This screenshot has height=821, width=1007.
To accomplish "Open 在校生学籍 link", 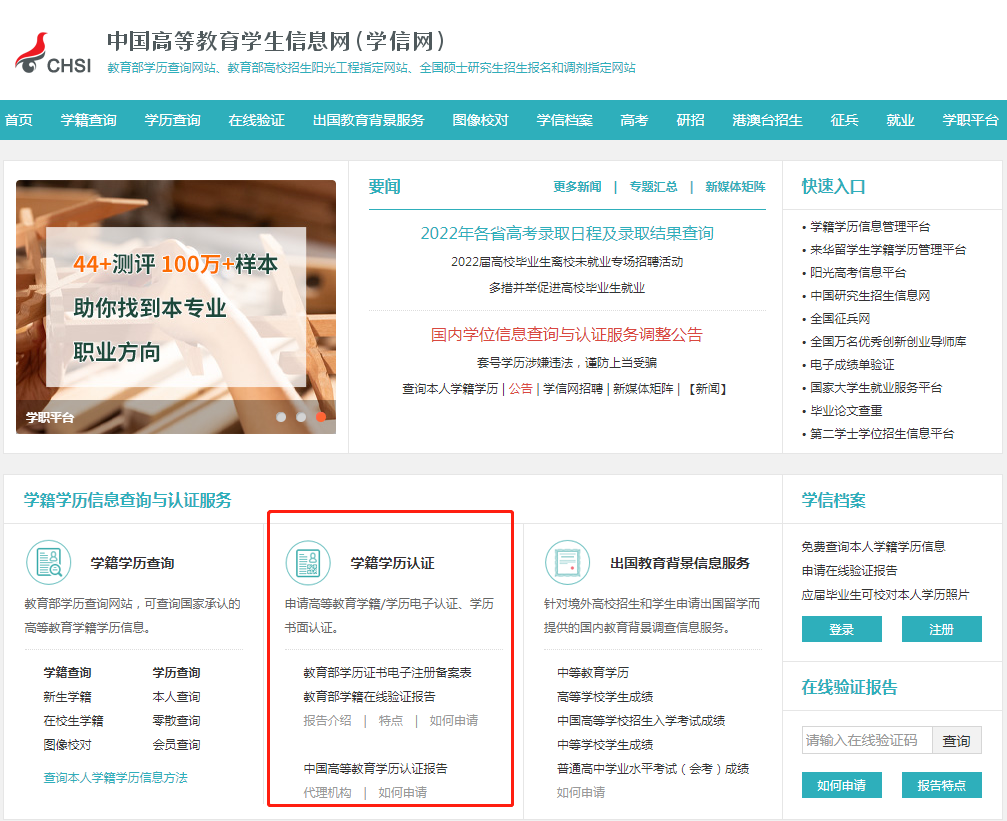I will [x=73, y=721].
